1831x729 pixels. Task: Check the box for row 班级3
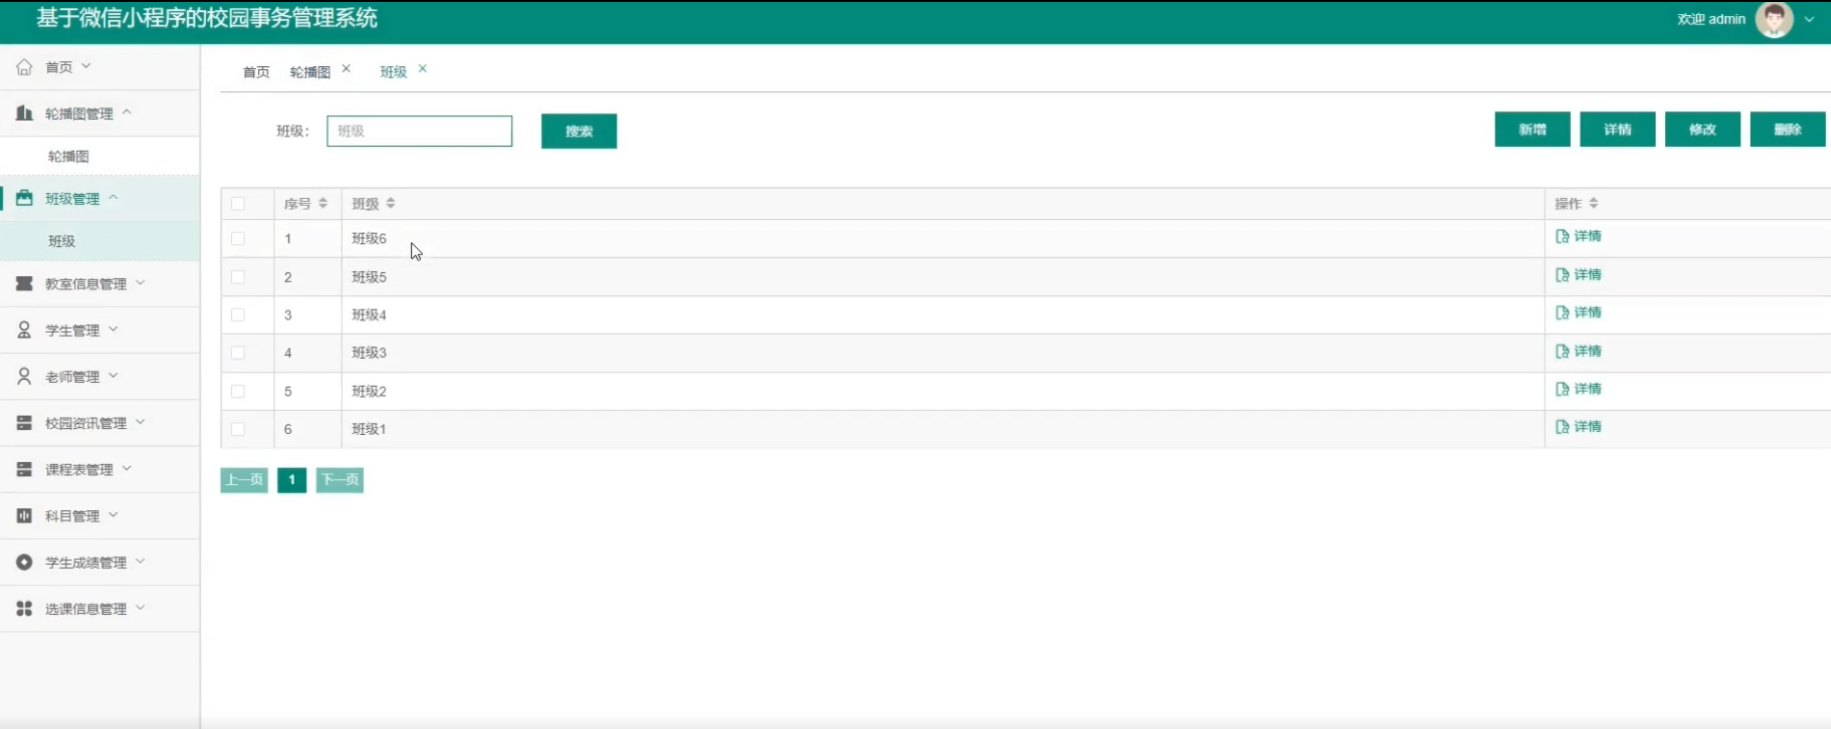(x=238, y=353)
